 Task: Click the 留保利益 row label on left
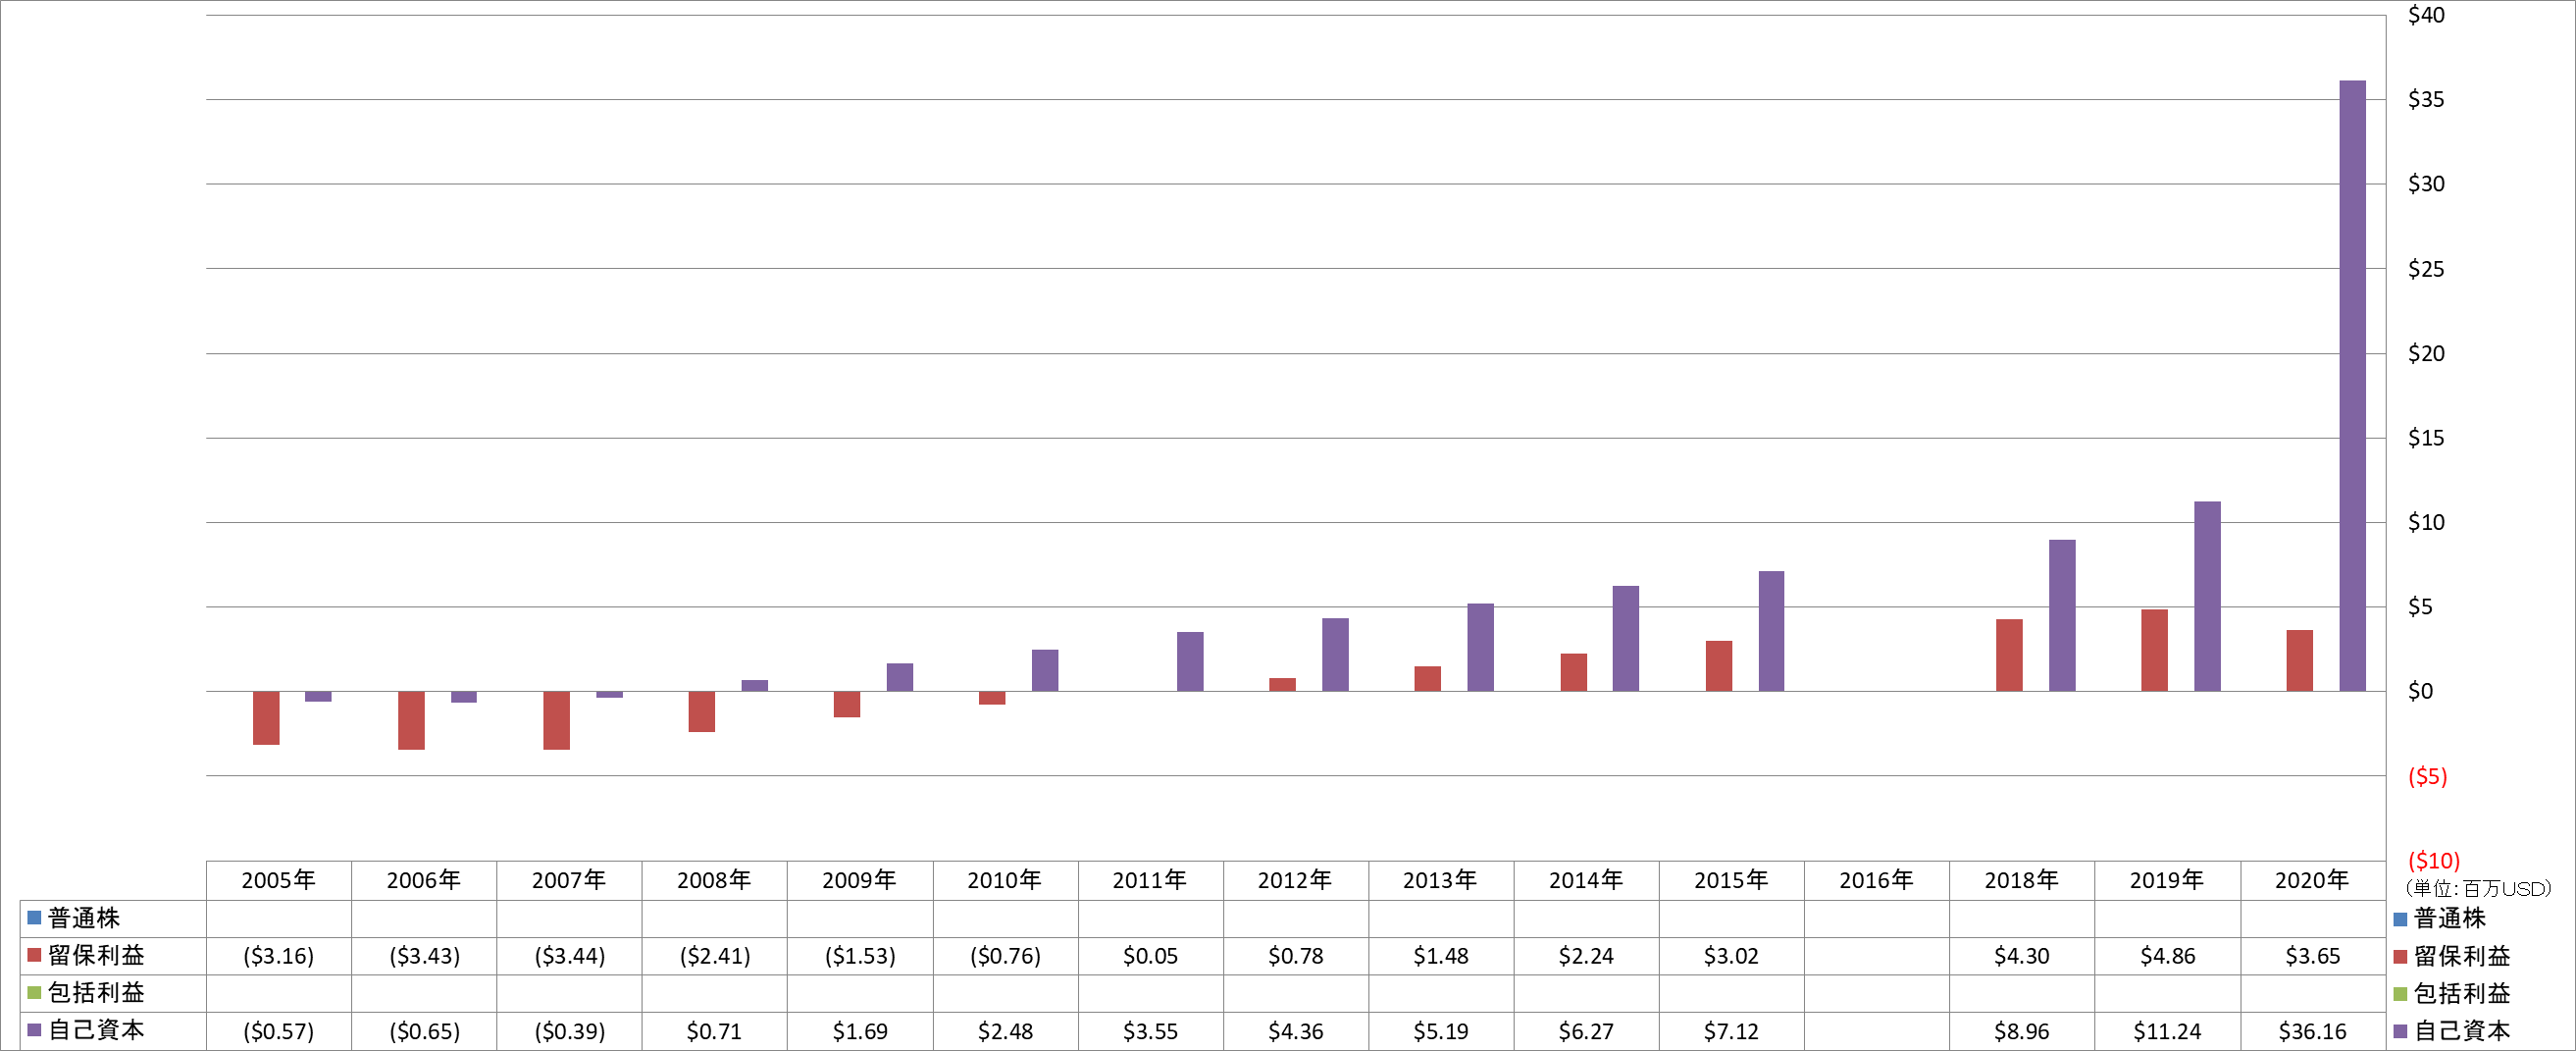point(96,955)
